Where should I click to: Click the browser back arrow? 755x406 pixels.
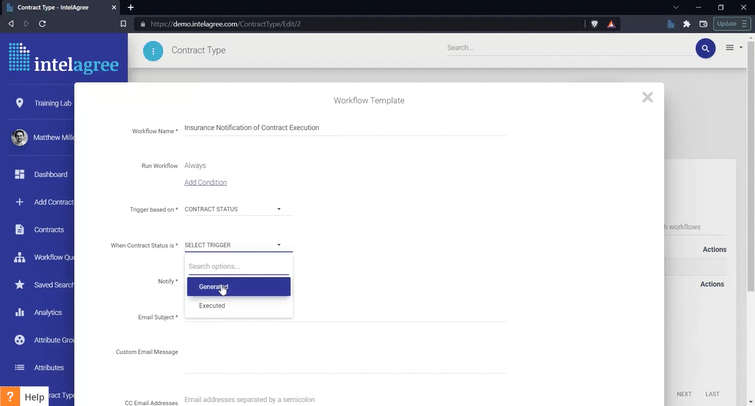[11, 24]
